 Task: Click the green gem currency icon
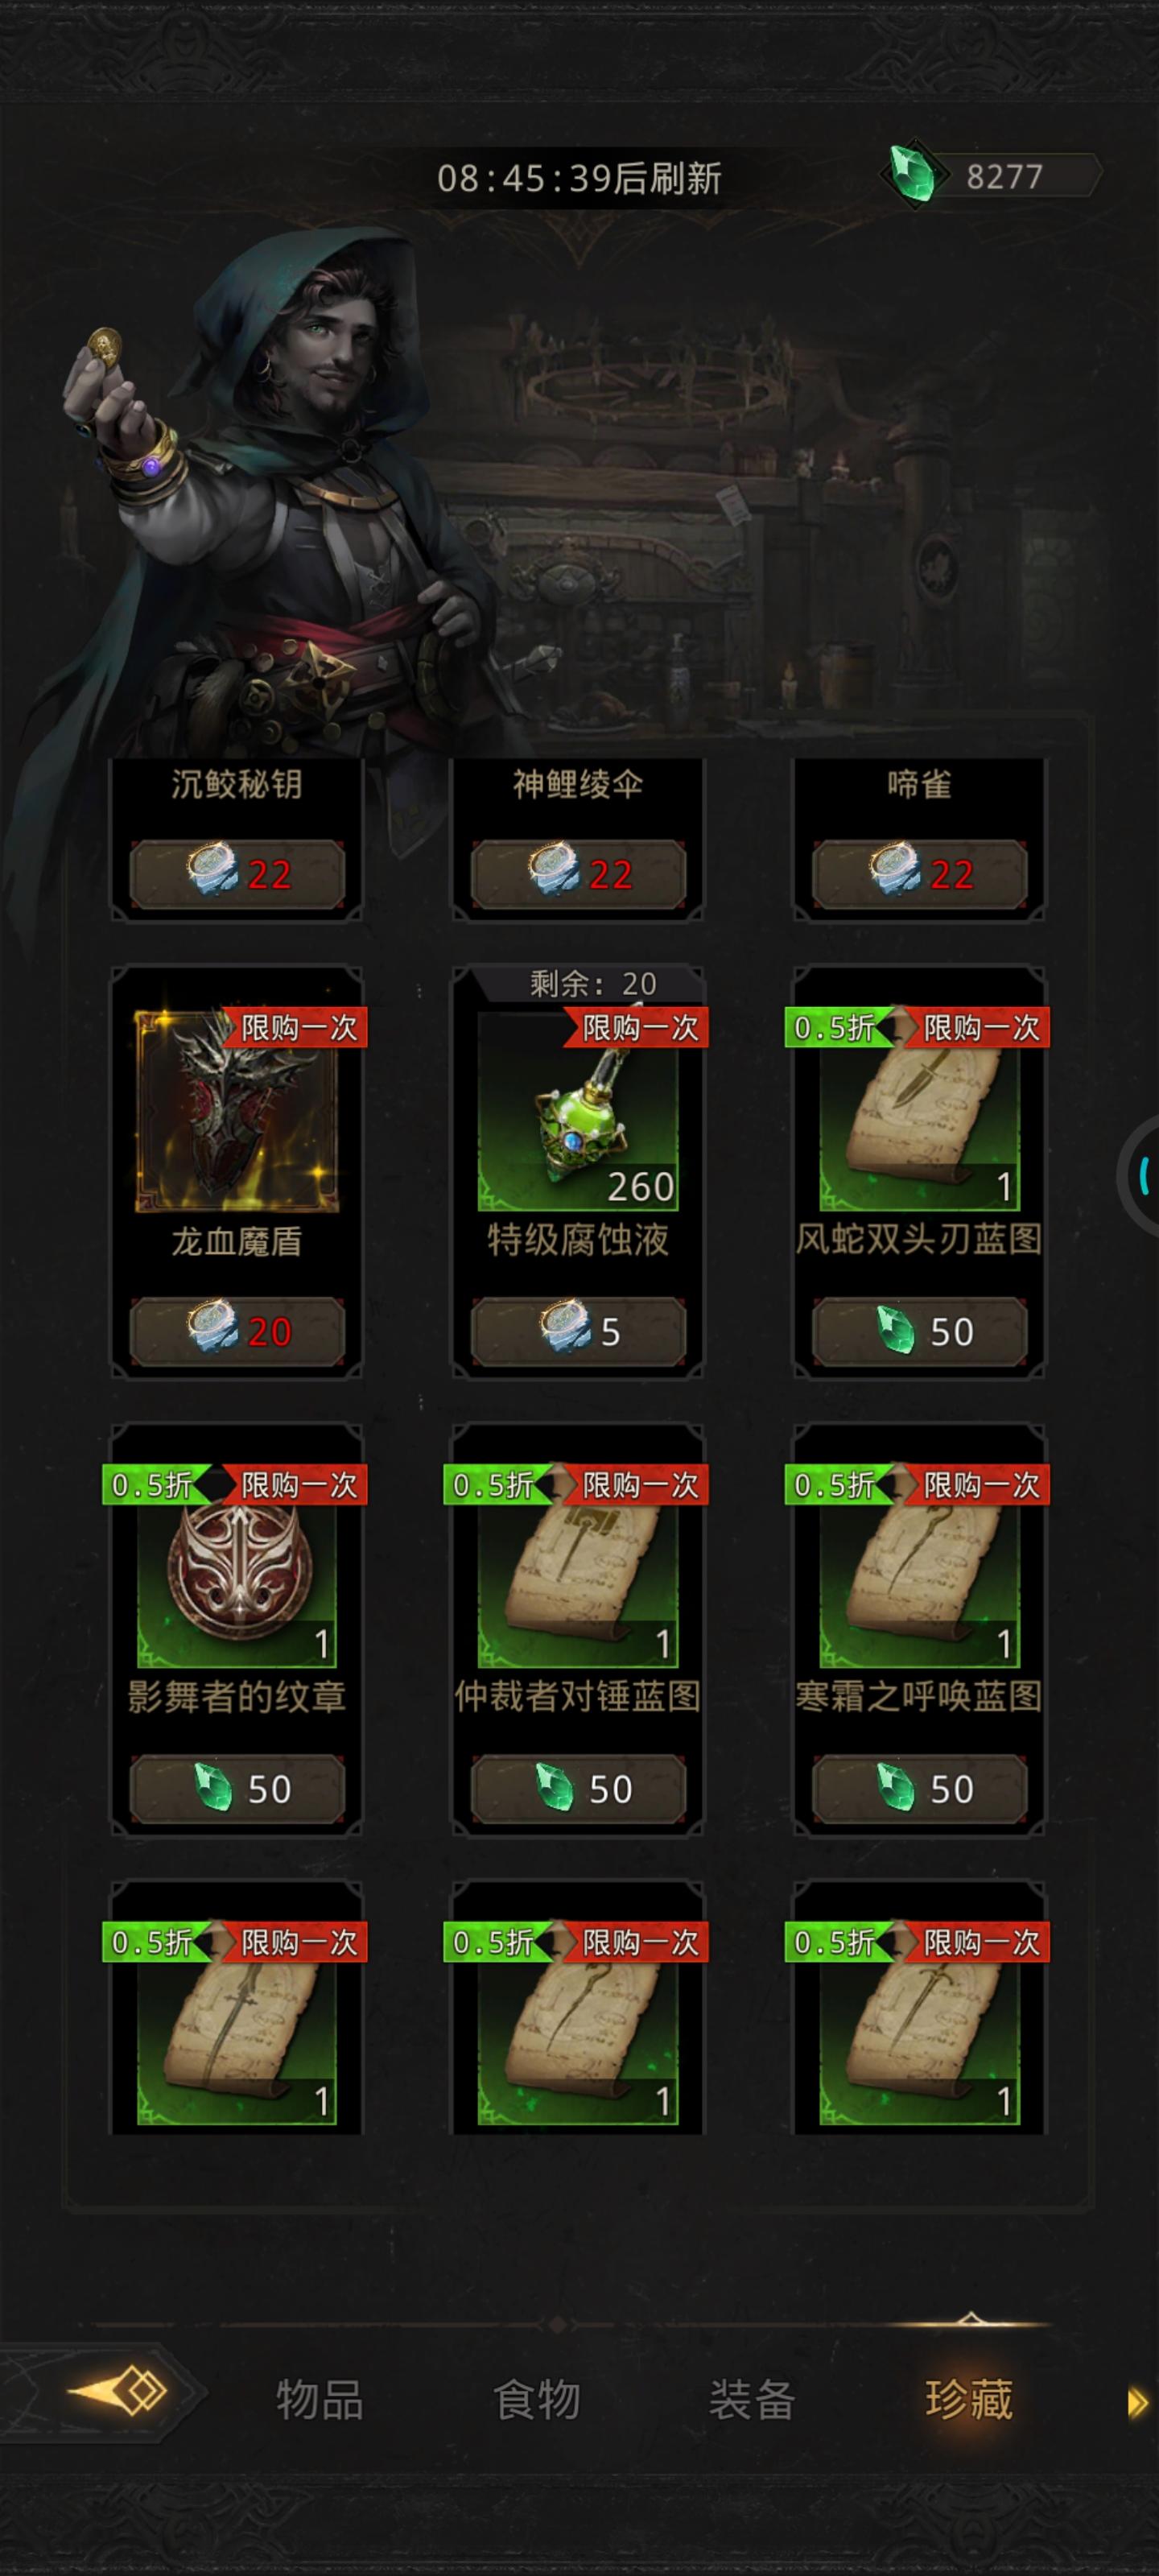click(x=912, y=175)
